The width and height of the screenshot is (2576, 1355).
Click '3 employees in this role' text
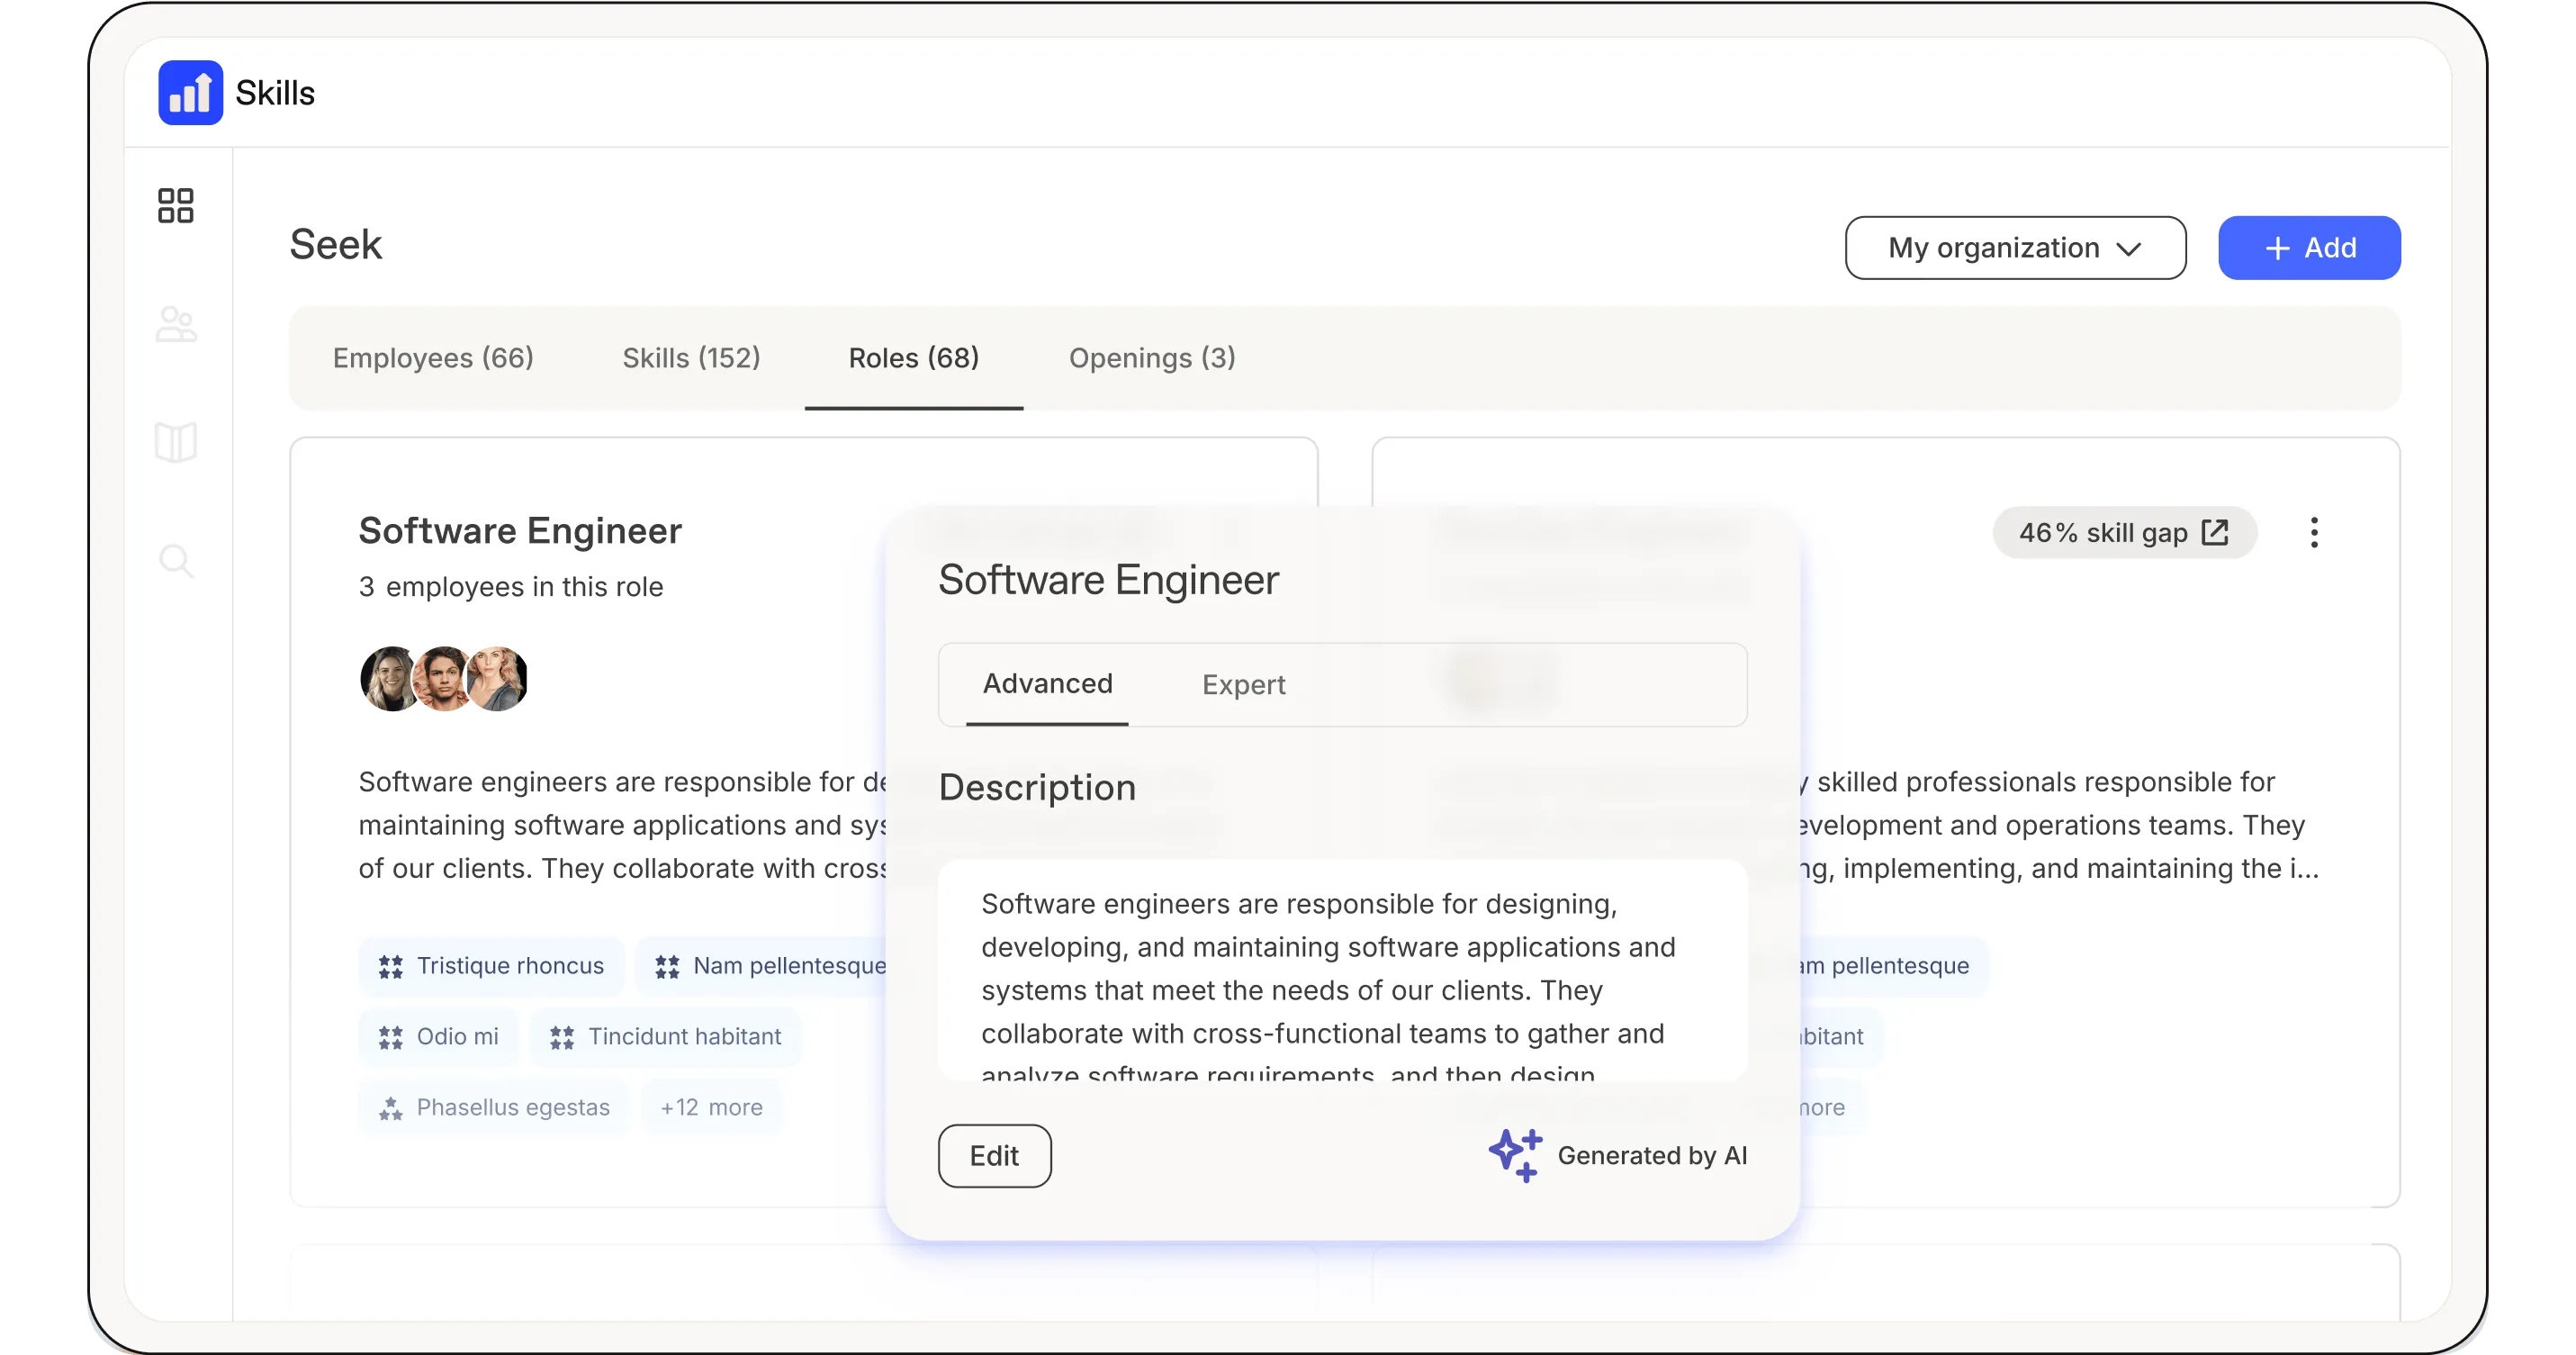coord(510,586)
